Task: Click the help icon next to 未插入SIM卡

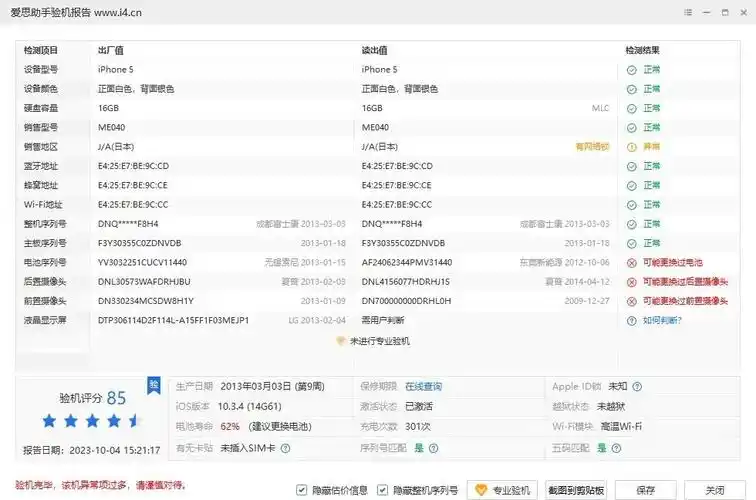Action: click(x=285, y=448)
